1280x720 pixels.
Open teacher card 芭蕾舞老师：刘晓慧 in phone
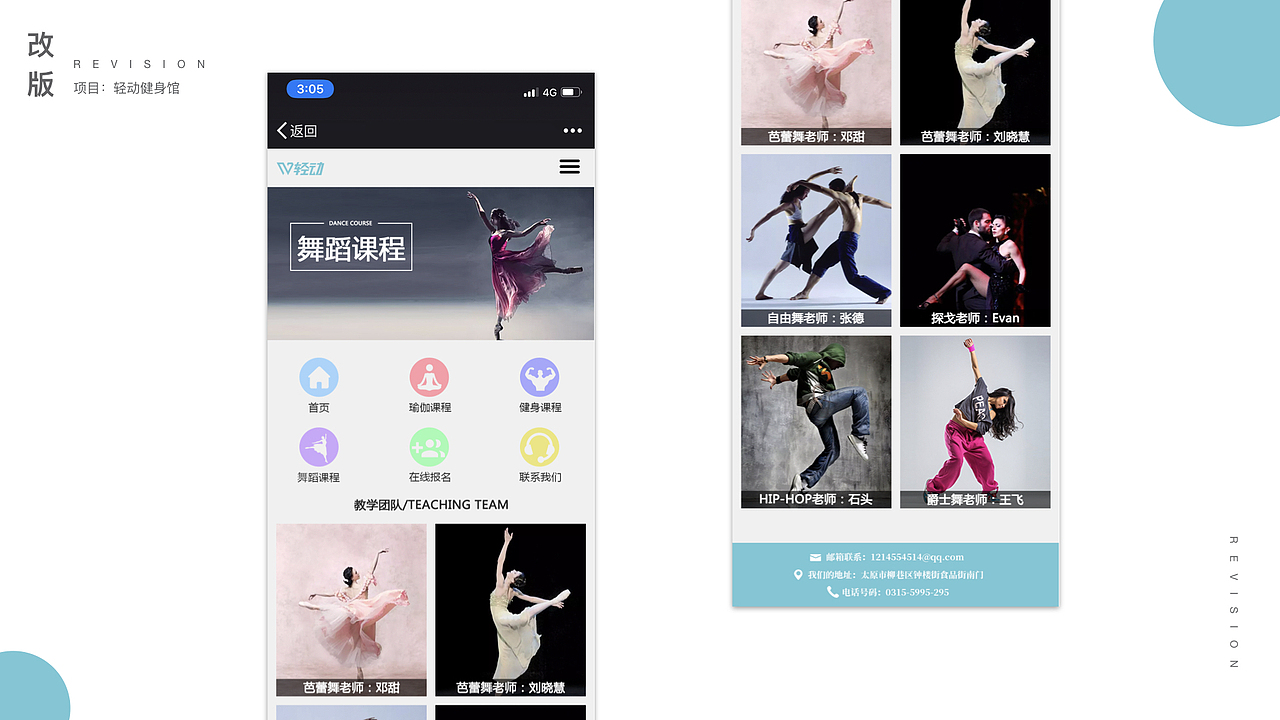510,610
